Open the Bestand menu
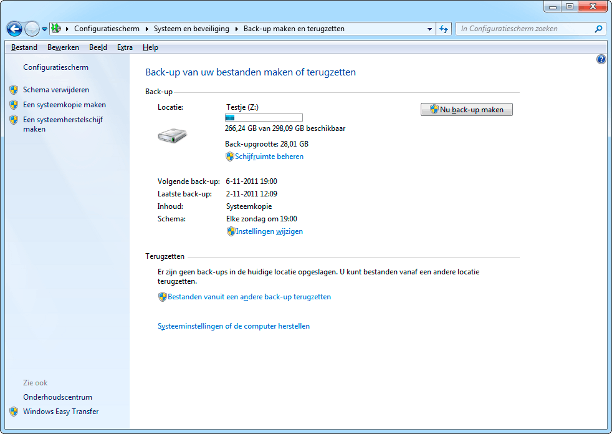This screenshot has width=612, height=434. (24, 47)
